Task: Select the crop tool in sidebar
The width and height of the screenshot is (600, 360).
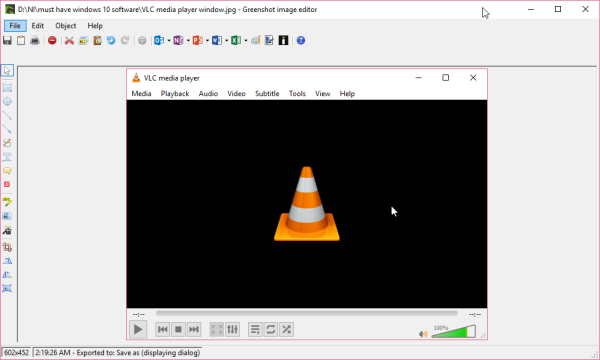Action: [7, 247]
